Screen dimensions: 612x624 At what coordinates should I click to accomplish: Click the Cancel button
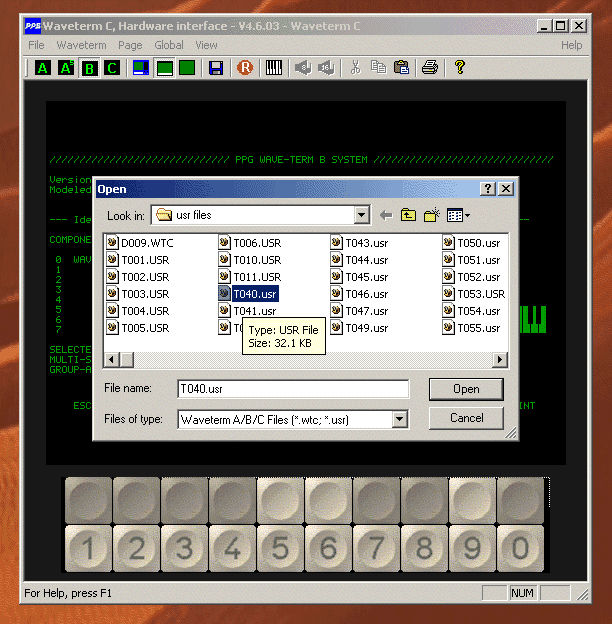[x=466, y=418]
